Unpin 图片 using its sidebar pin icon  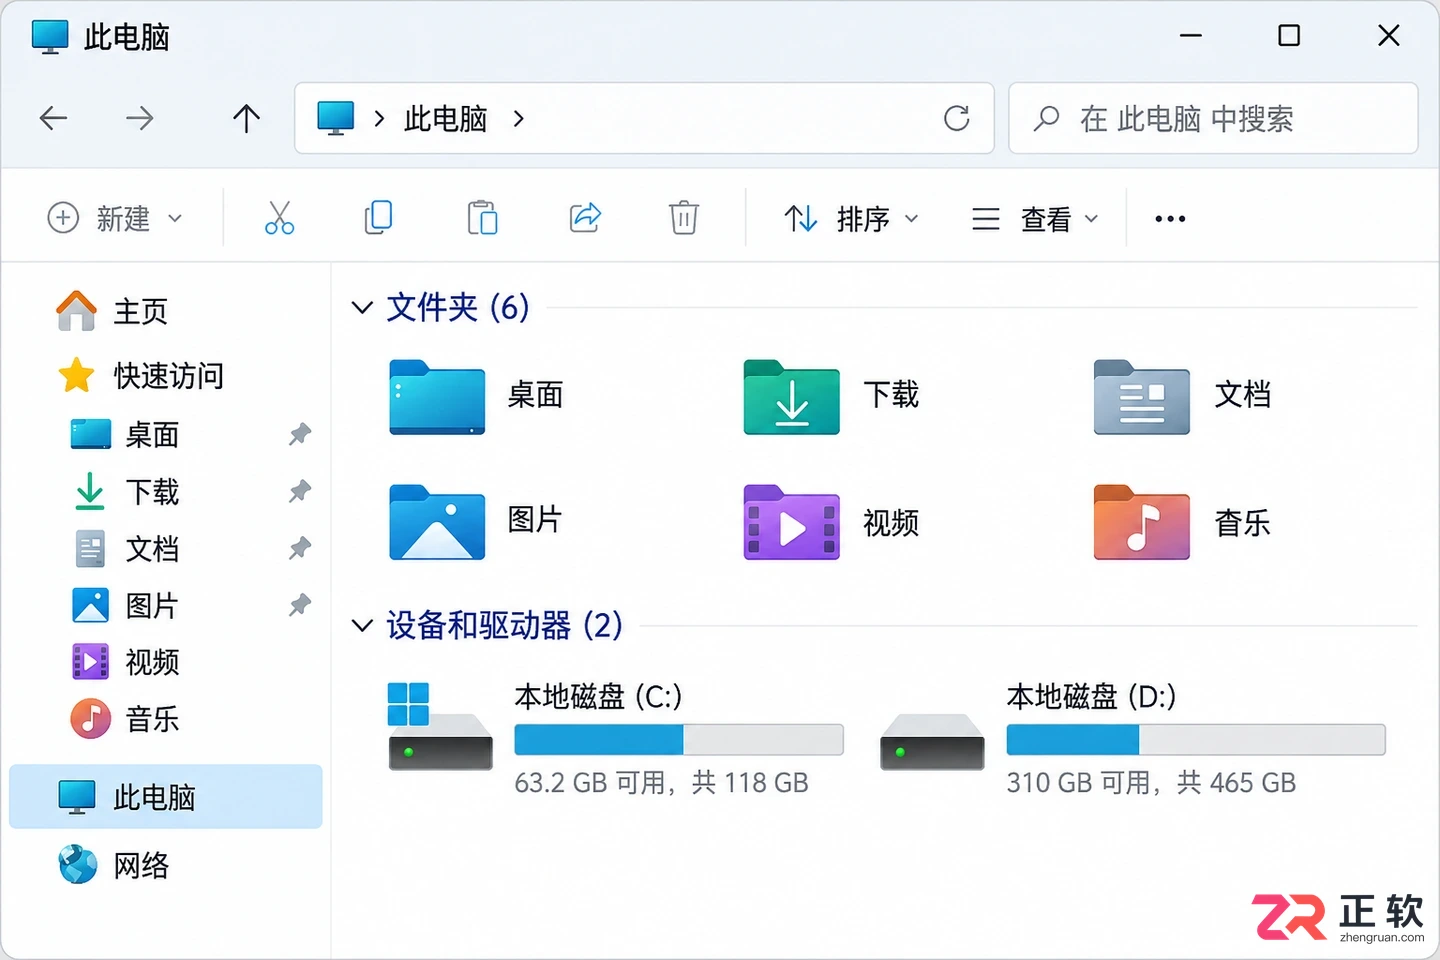coord(300,605)
